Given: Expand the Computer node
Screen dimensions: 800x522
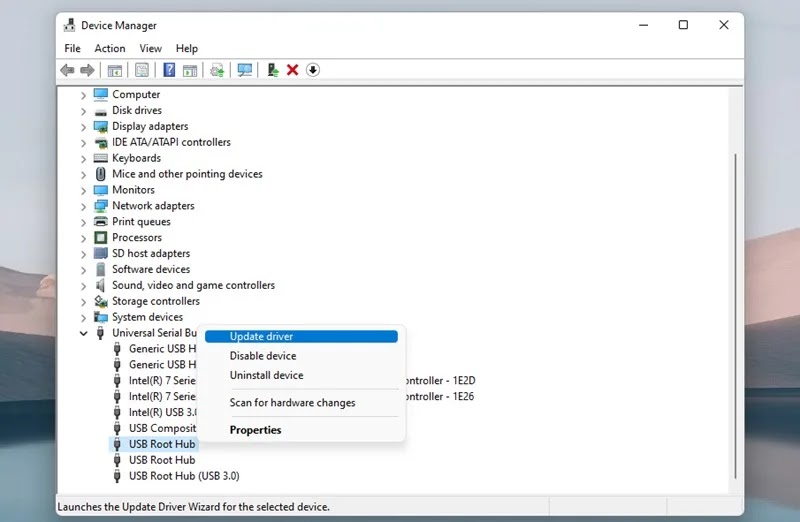Looking at the screenshot, I should pos(83,95).
